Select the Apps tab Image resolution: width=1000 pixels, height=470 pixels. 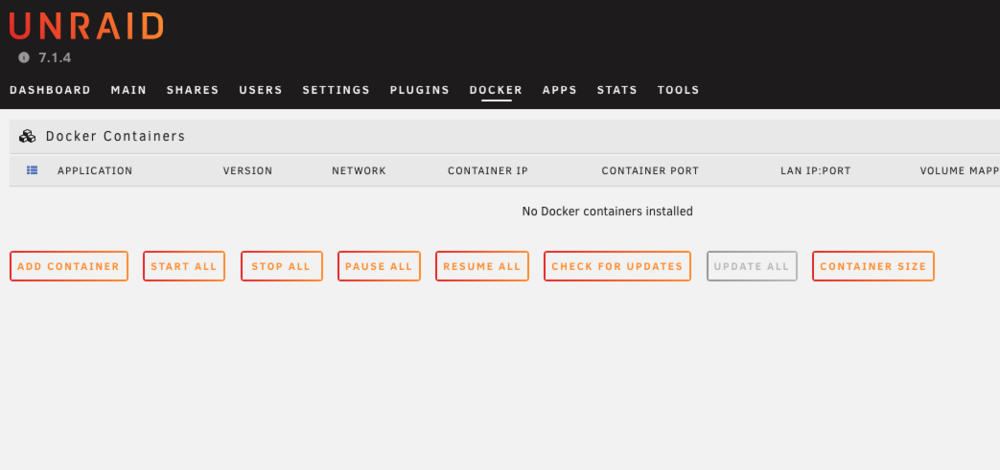tap(560, 90)
